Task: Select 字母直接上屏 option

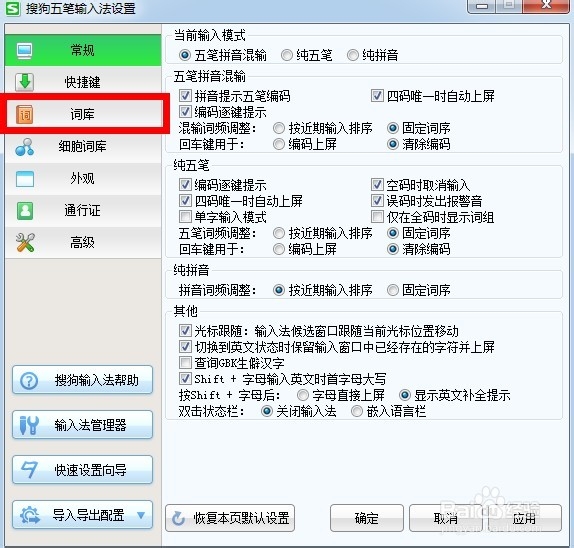Action: pos(303,395)
